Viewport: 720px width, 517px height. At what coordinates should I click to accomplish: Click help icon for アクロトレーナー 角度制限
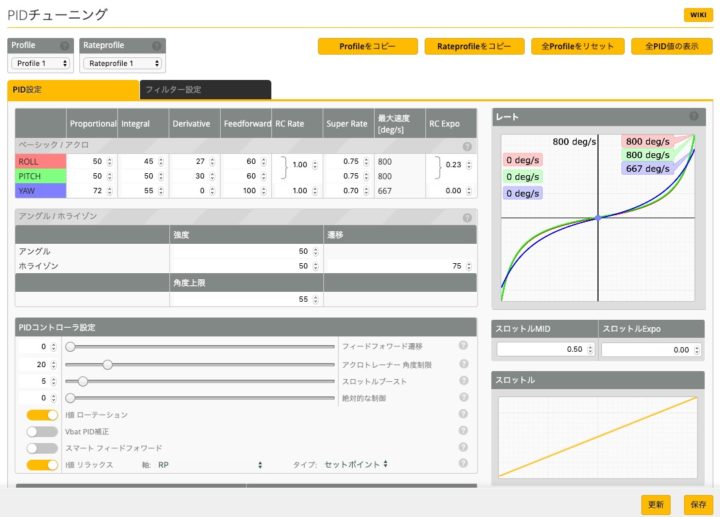463,364
